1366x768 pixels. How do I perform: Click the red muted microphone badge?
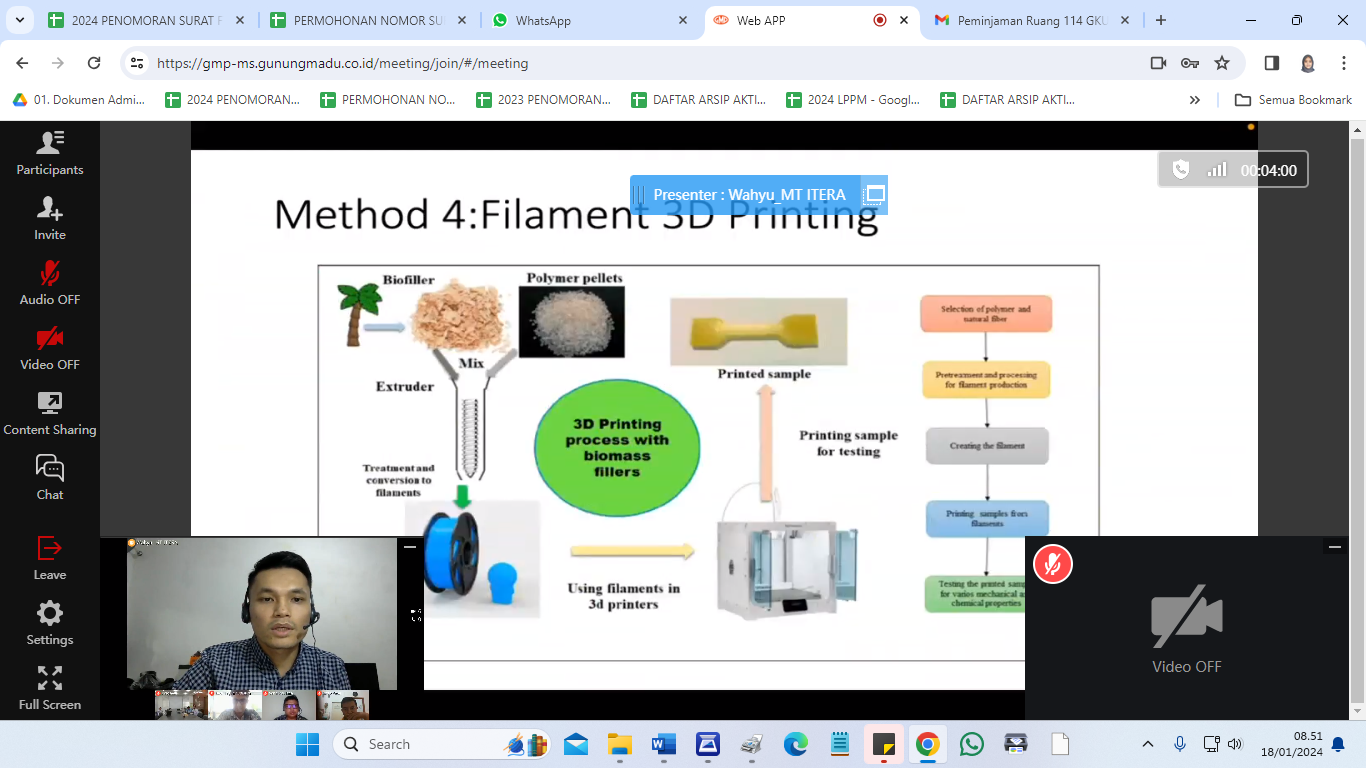point(1052,564)
